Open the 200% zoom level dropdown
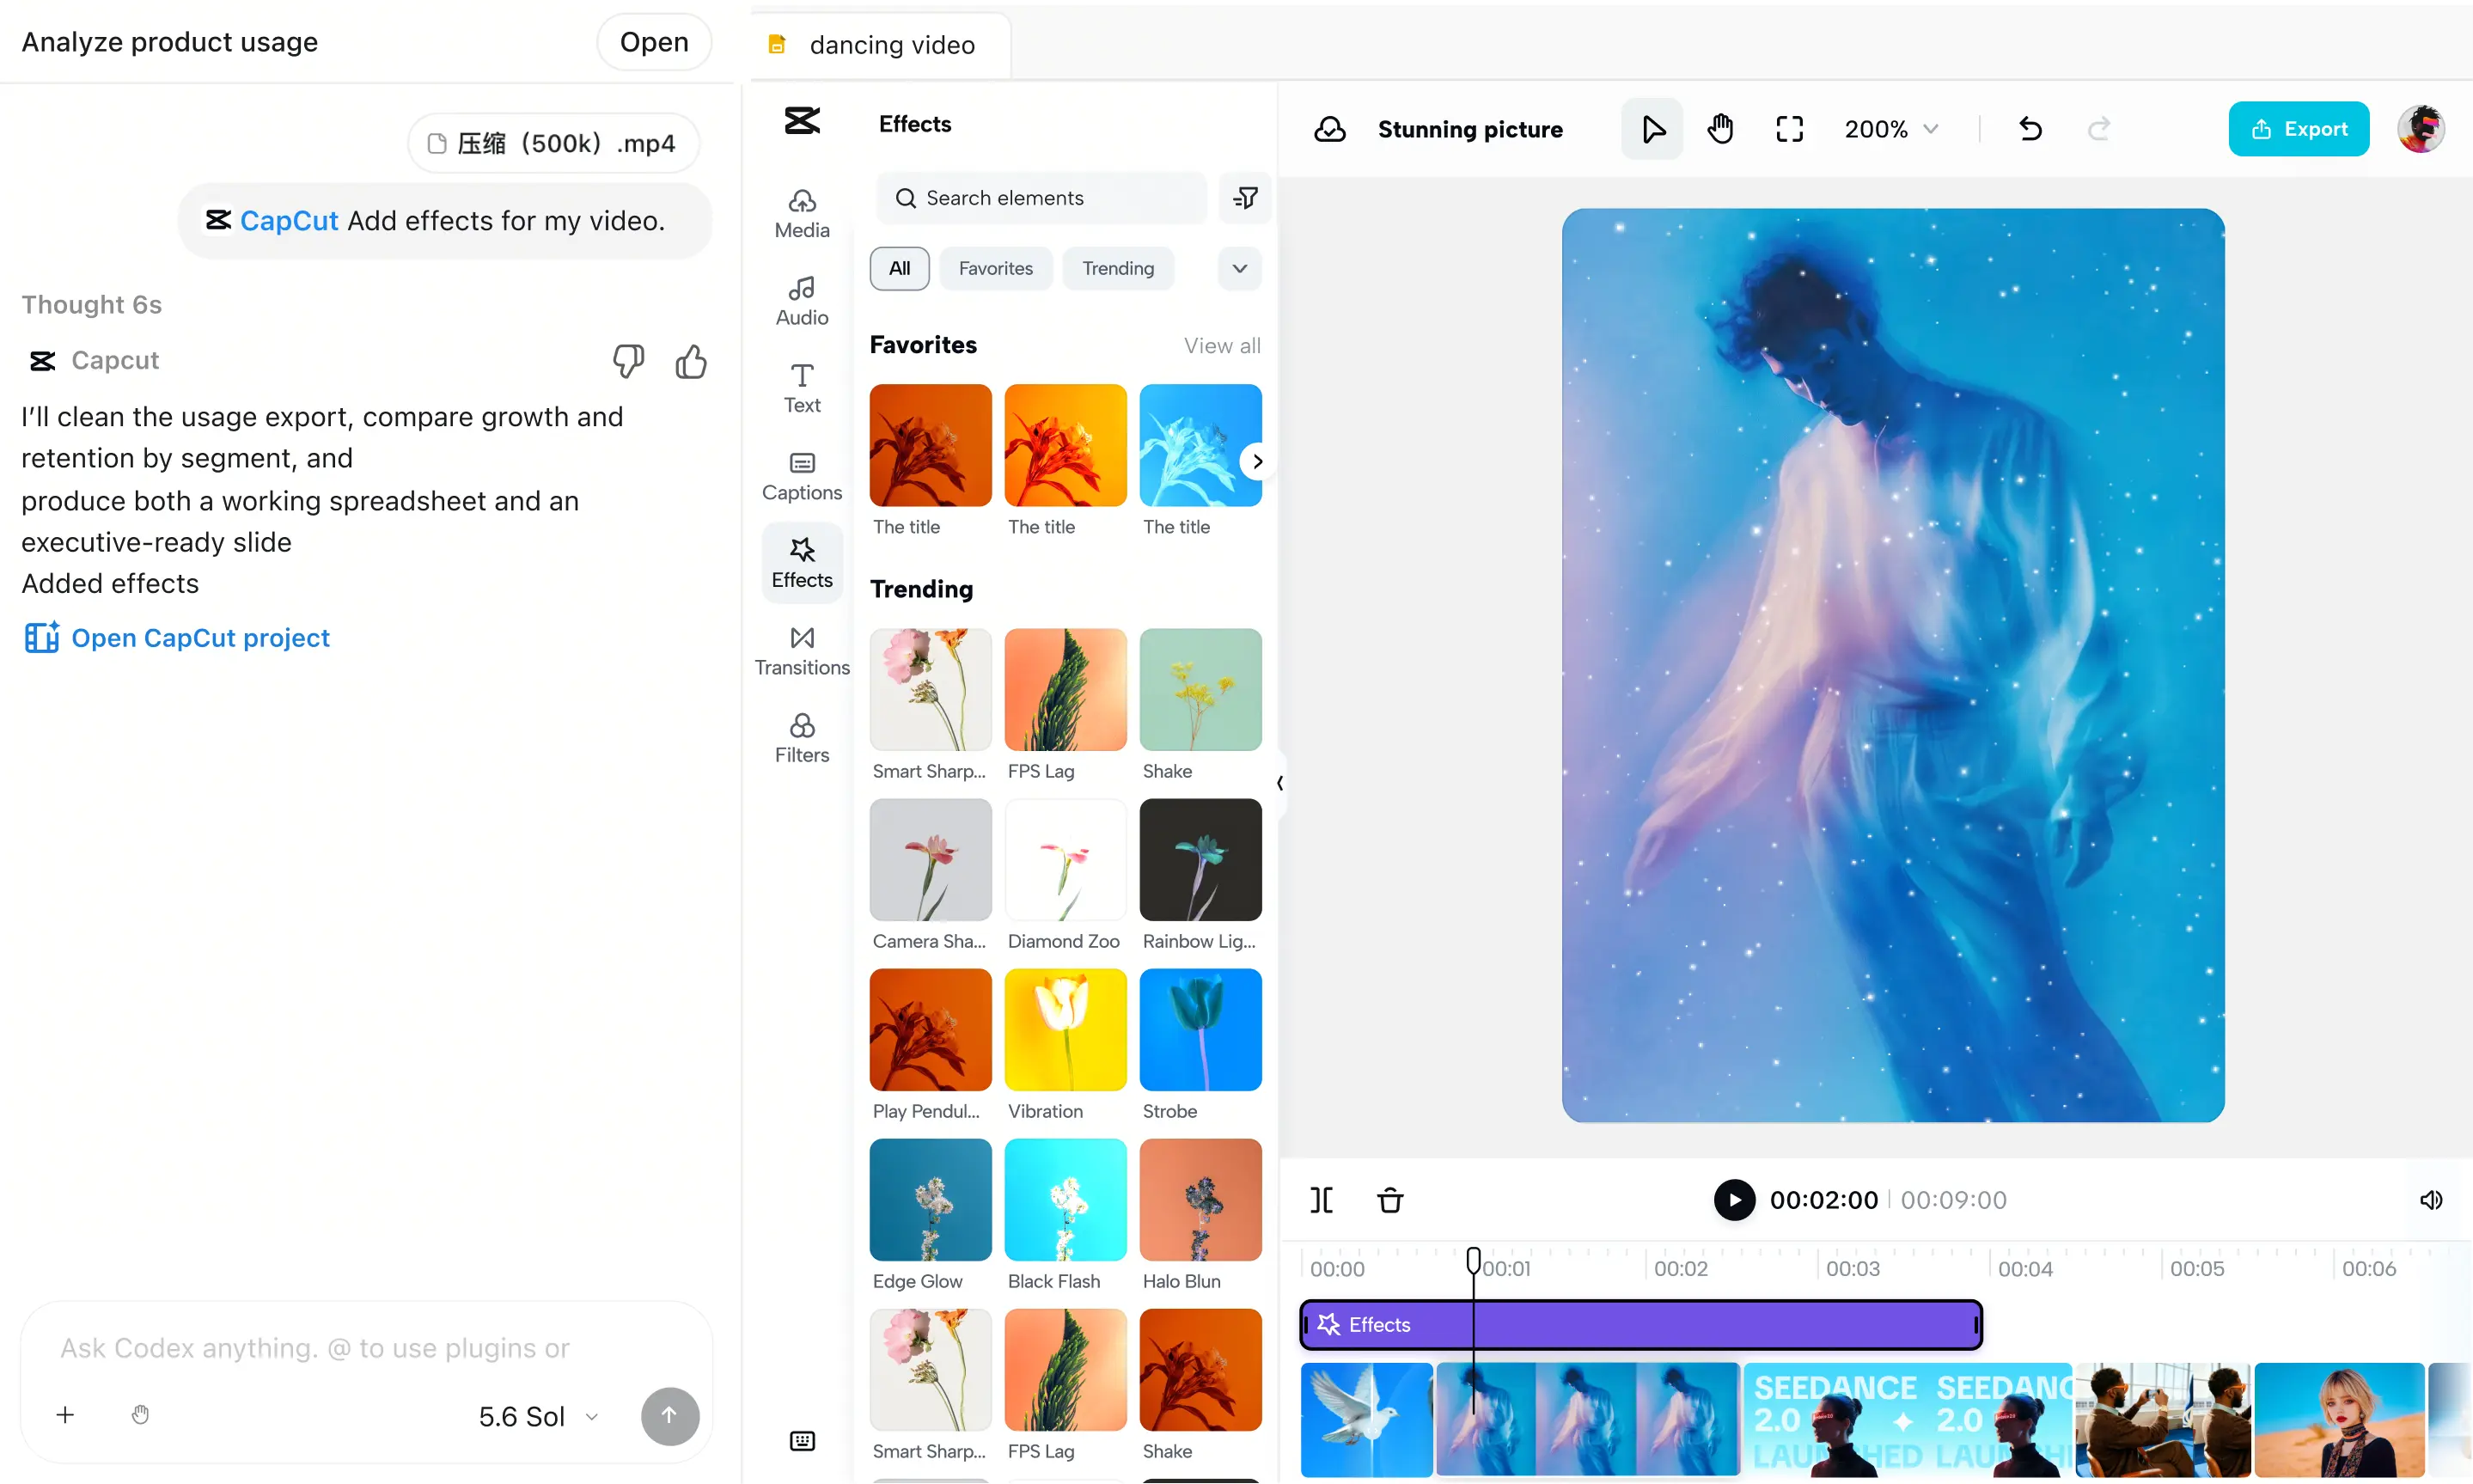Screen dimensions: 2473x1484 pos(1892,129)
